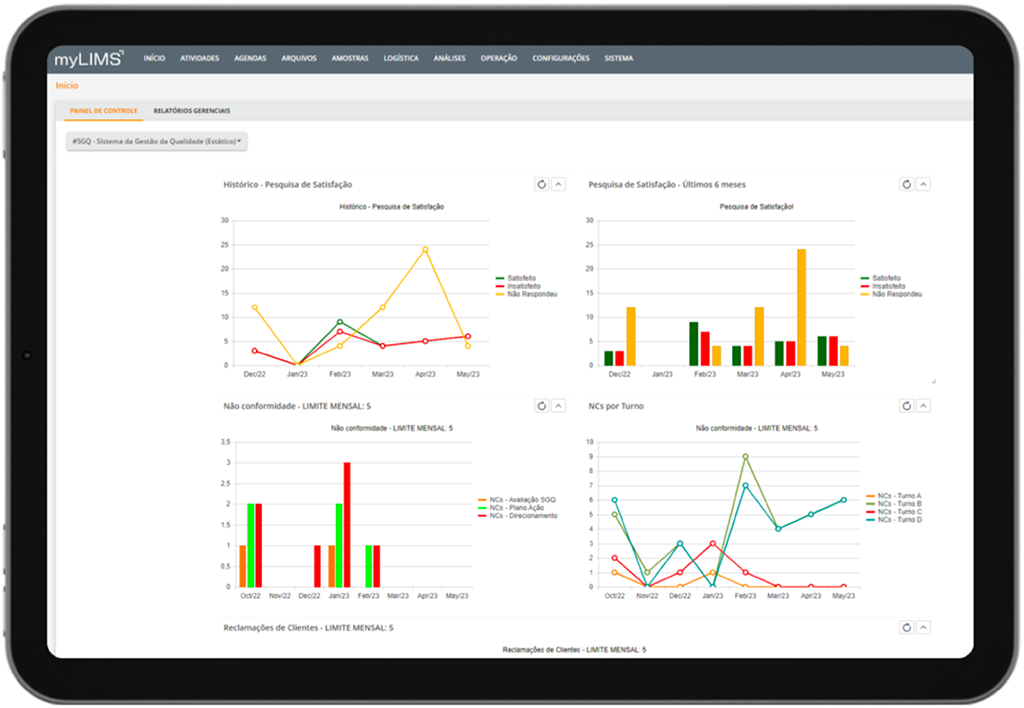The width and height of the screenshot is (1024, 708).
Task: Toggle NCs - Plano Ação legend series
Action: tap(511, 507)
